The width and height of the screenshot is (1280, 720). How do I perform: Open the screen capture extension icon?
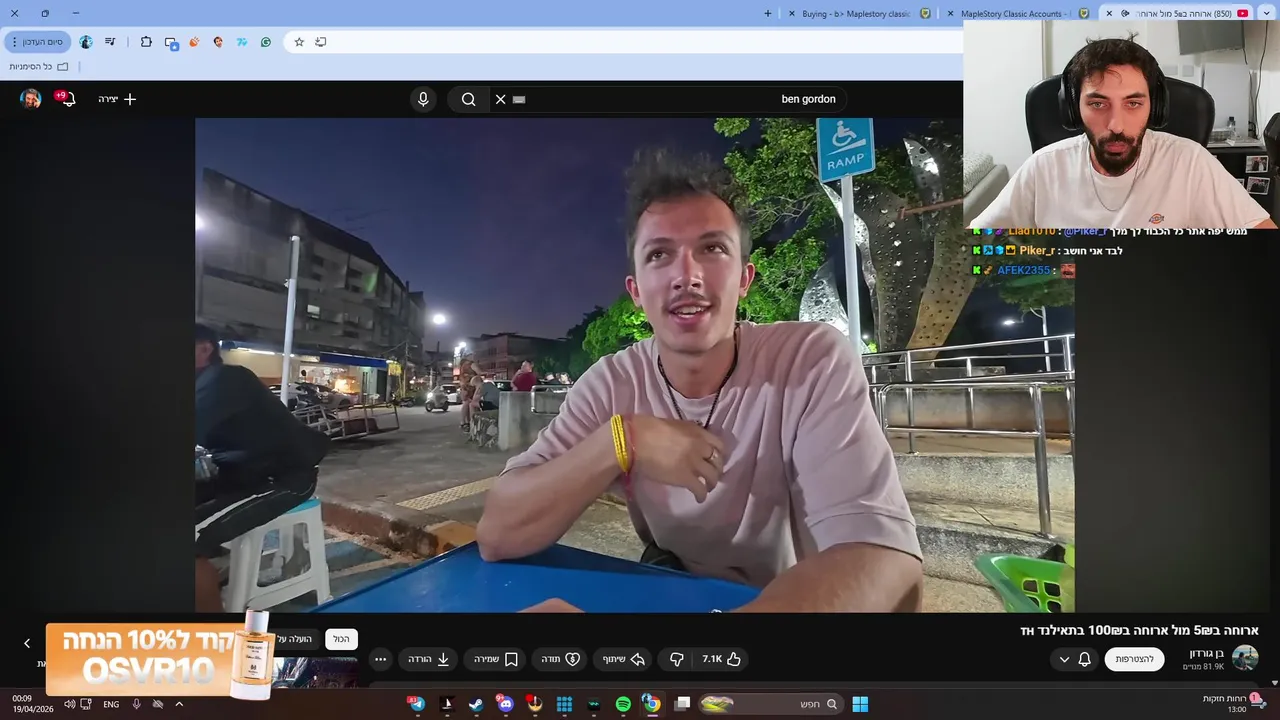pos(171,43)
